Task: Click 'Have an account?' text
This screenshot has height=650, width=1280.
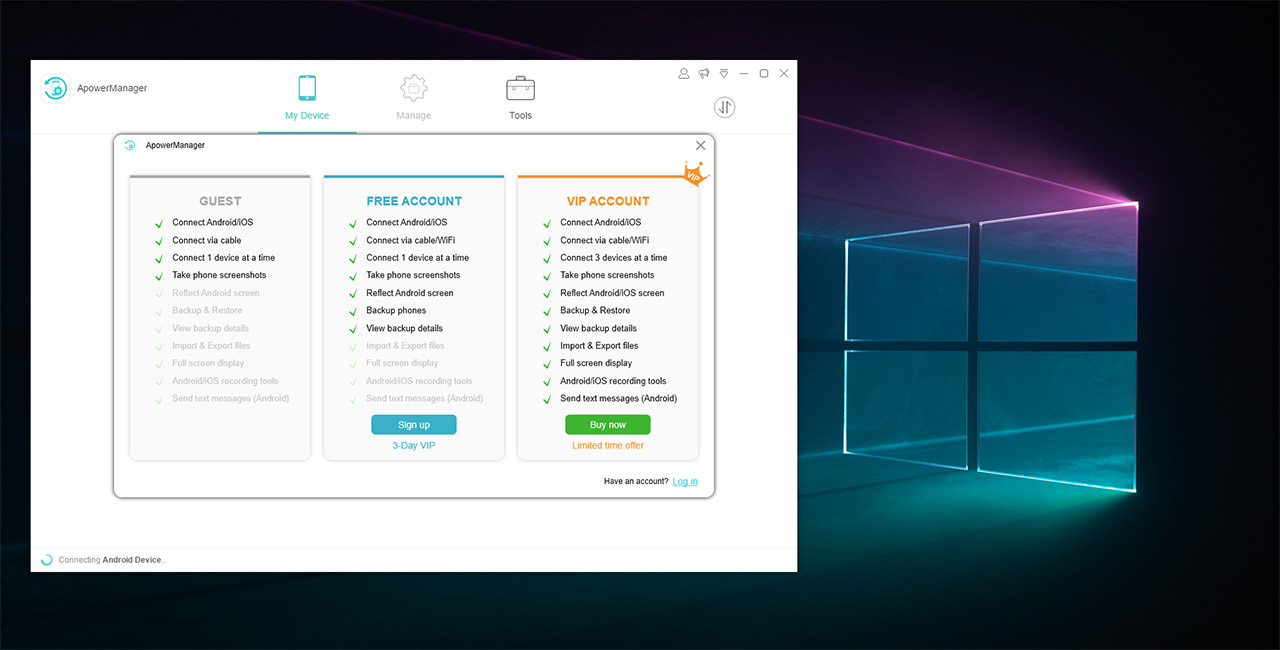Action: [x=636, y=481]
